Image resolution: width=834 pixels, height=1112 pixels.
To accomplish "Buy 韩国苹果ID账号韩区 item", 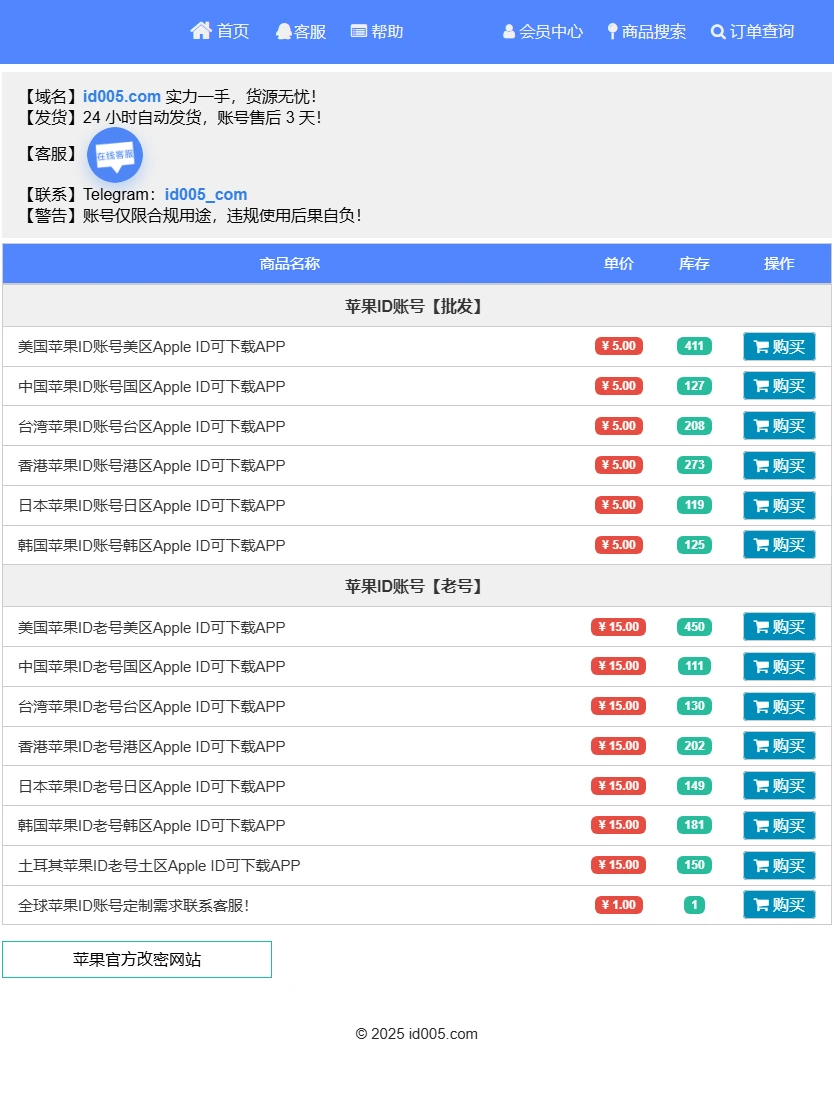I will pos(779,545).
